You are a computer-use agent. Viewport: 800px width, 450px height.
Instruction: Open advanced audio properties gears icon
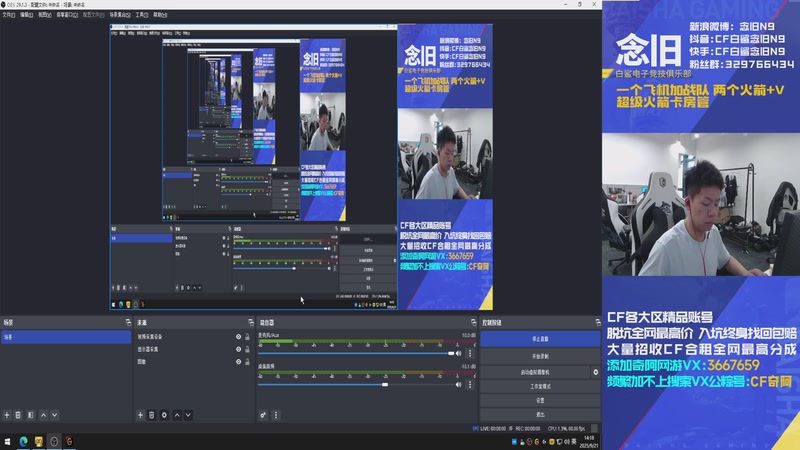(263, 415)
